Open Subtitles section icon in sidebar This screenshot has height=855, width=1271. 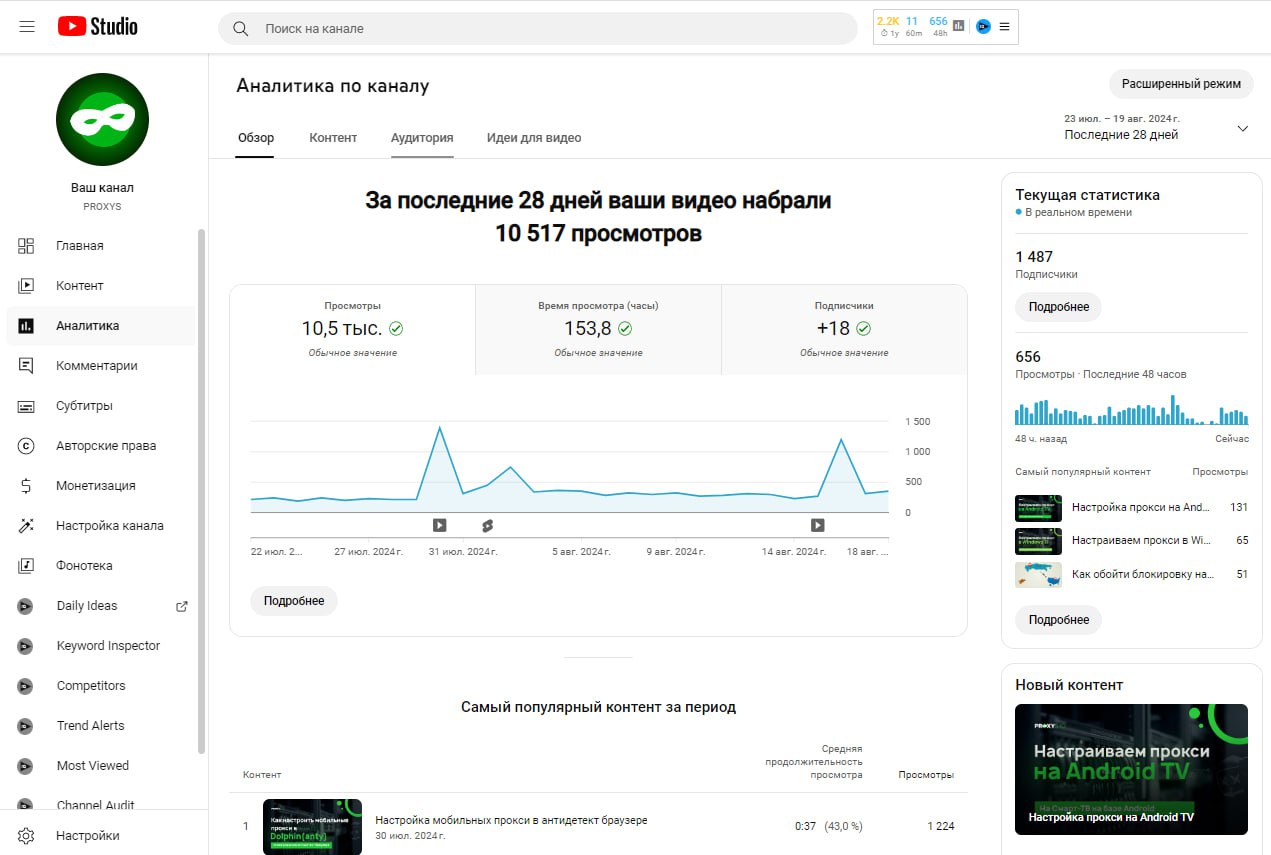coord(26,406)
